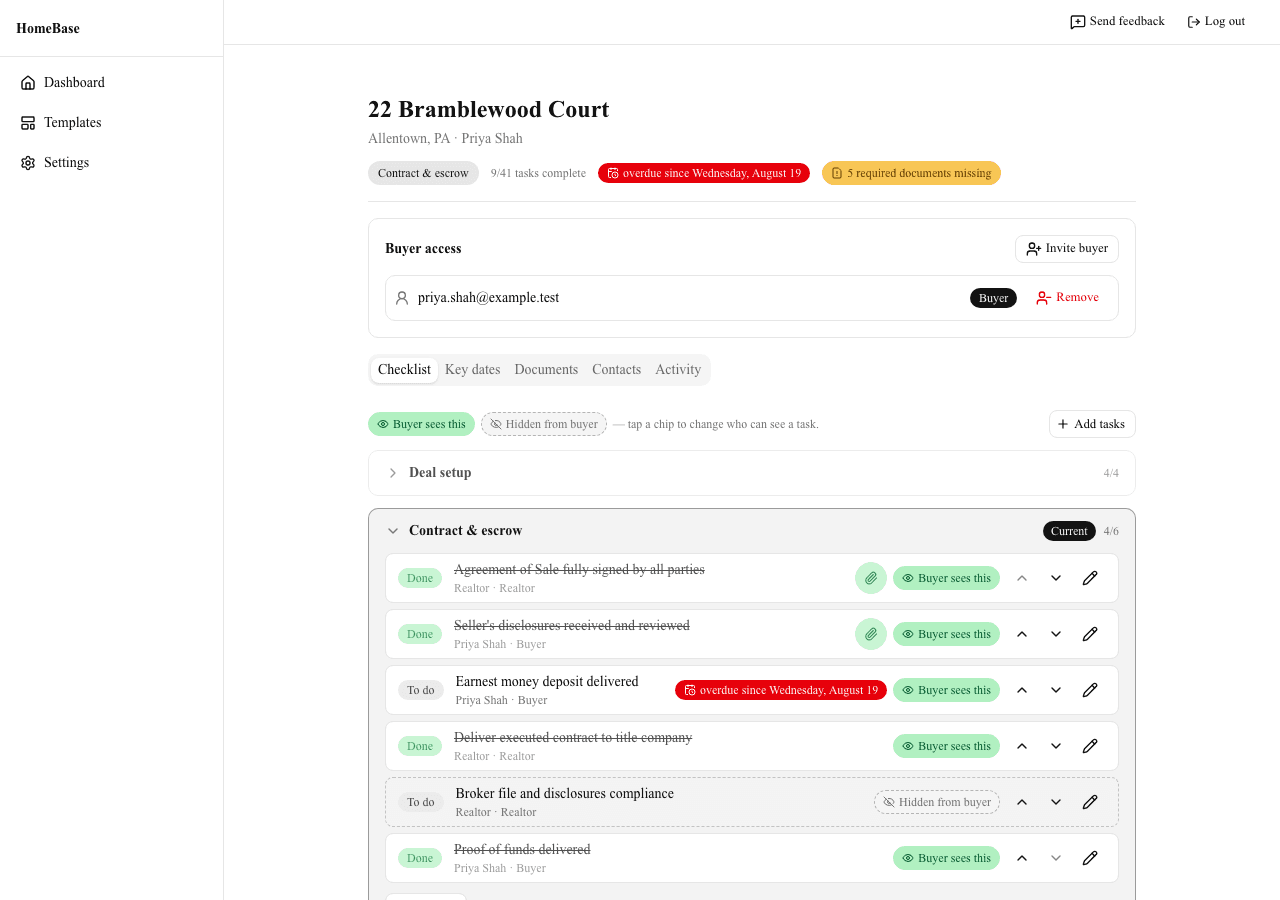1280x900 pixels.
Task: Toggle buyer visibility for Proof of funds task
Action: 946,858
